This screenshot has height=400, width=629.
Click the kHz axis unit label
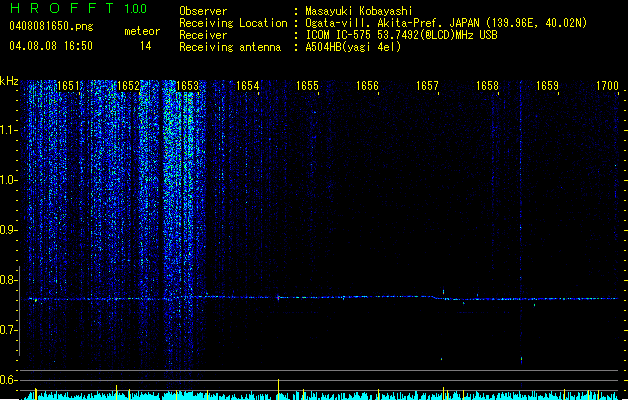click(x=9, y=81)
